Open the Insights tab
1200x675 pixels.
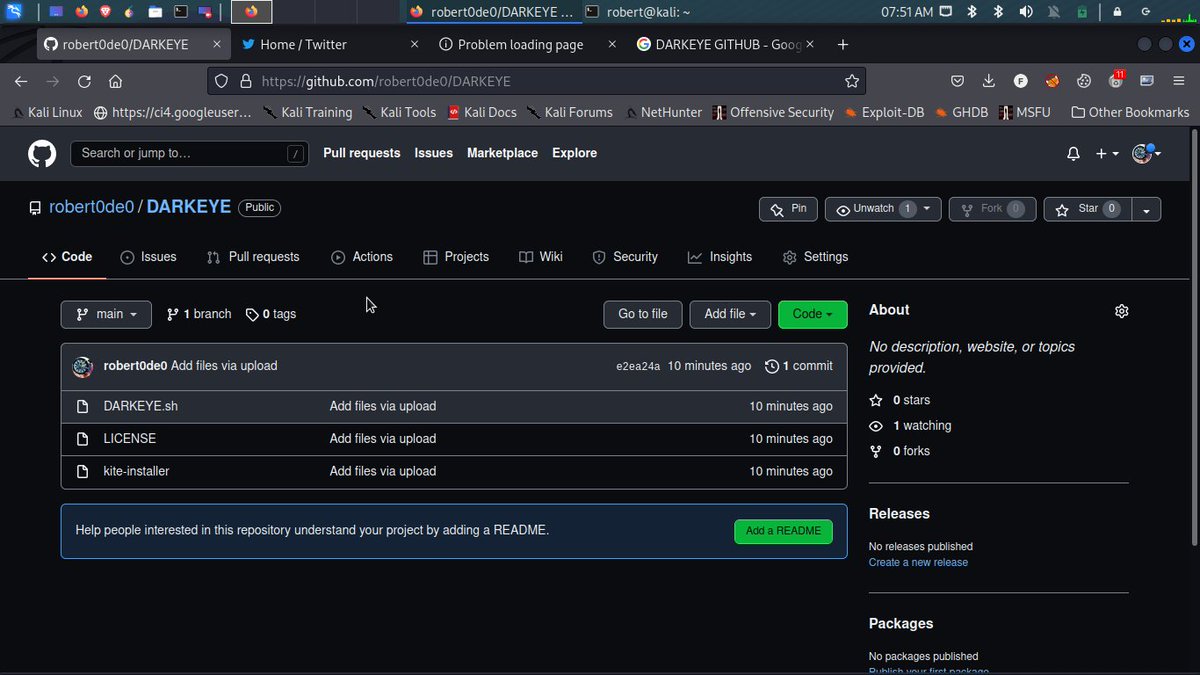pos(720,257)
